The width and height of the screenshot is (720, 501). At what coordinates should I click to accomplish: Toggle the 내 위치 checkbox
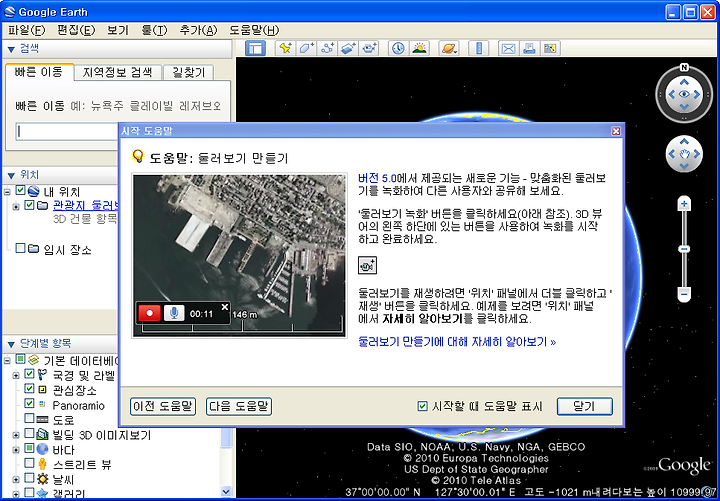tap(20, 190)
